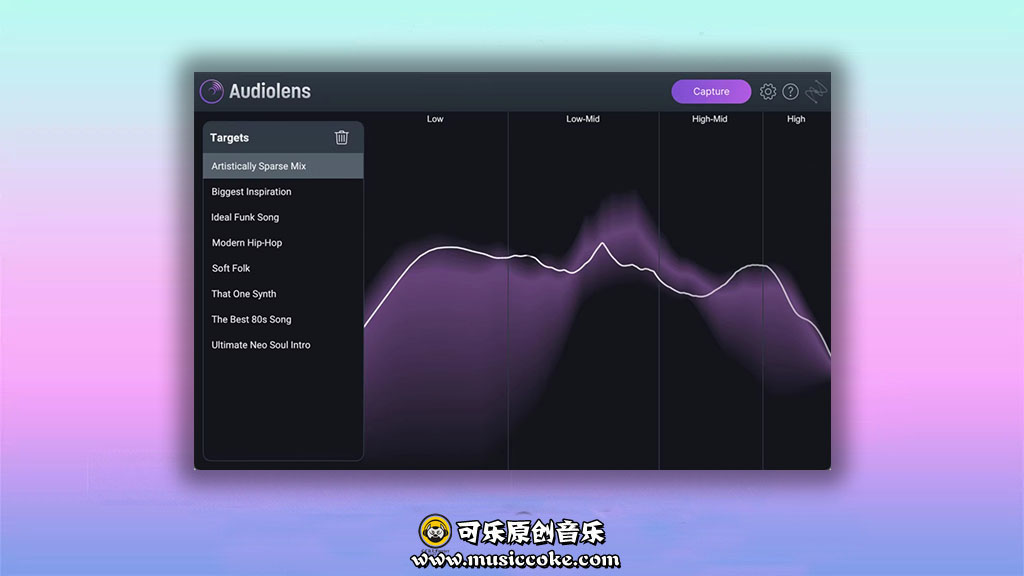The width and height of the screenshot is (1024, 576).
Task: Click the Audiolens logo icon
Action: coord(212,91)
